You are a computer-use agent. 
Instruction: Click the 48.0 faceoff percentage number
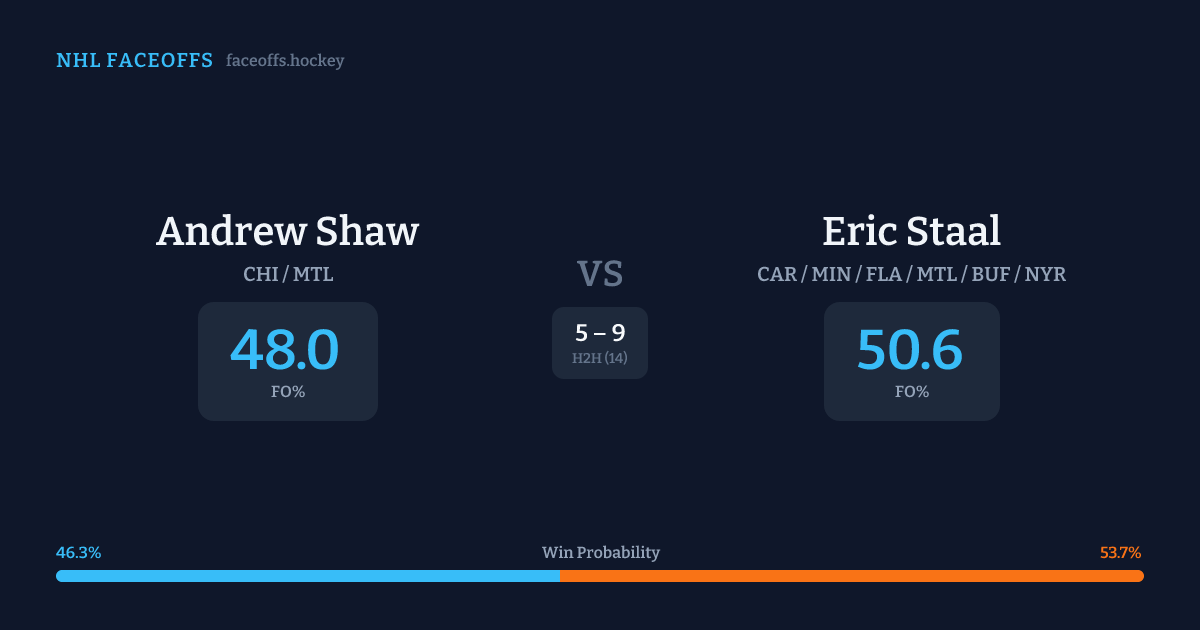point(285,350)
